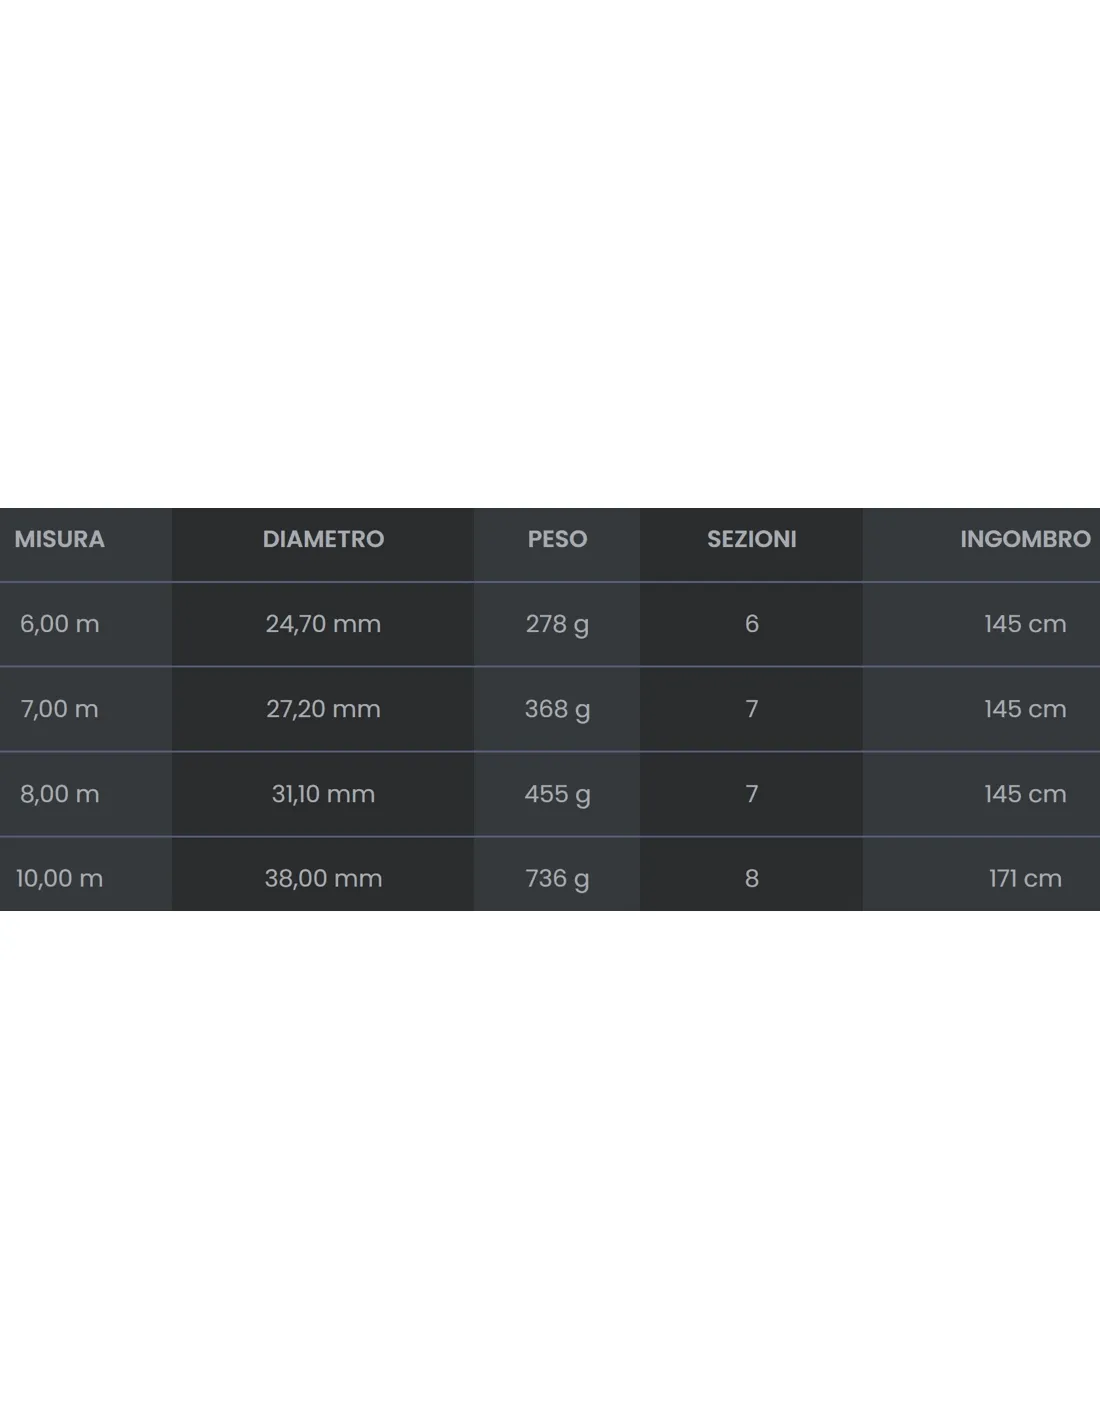Click the 24,70 mm diameter value
The image size is (1100, 1422).
pyautogui.click(x=323, y=624)
